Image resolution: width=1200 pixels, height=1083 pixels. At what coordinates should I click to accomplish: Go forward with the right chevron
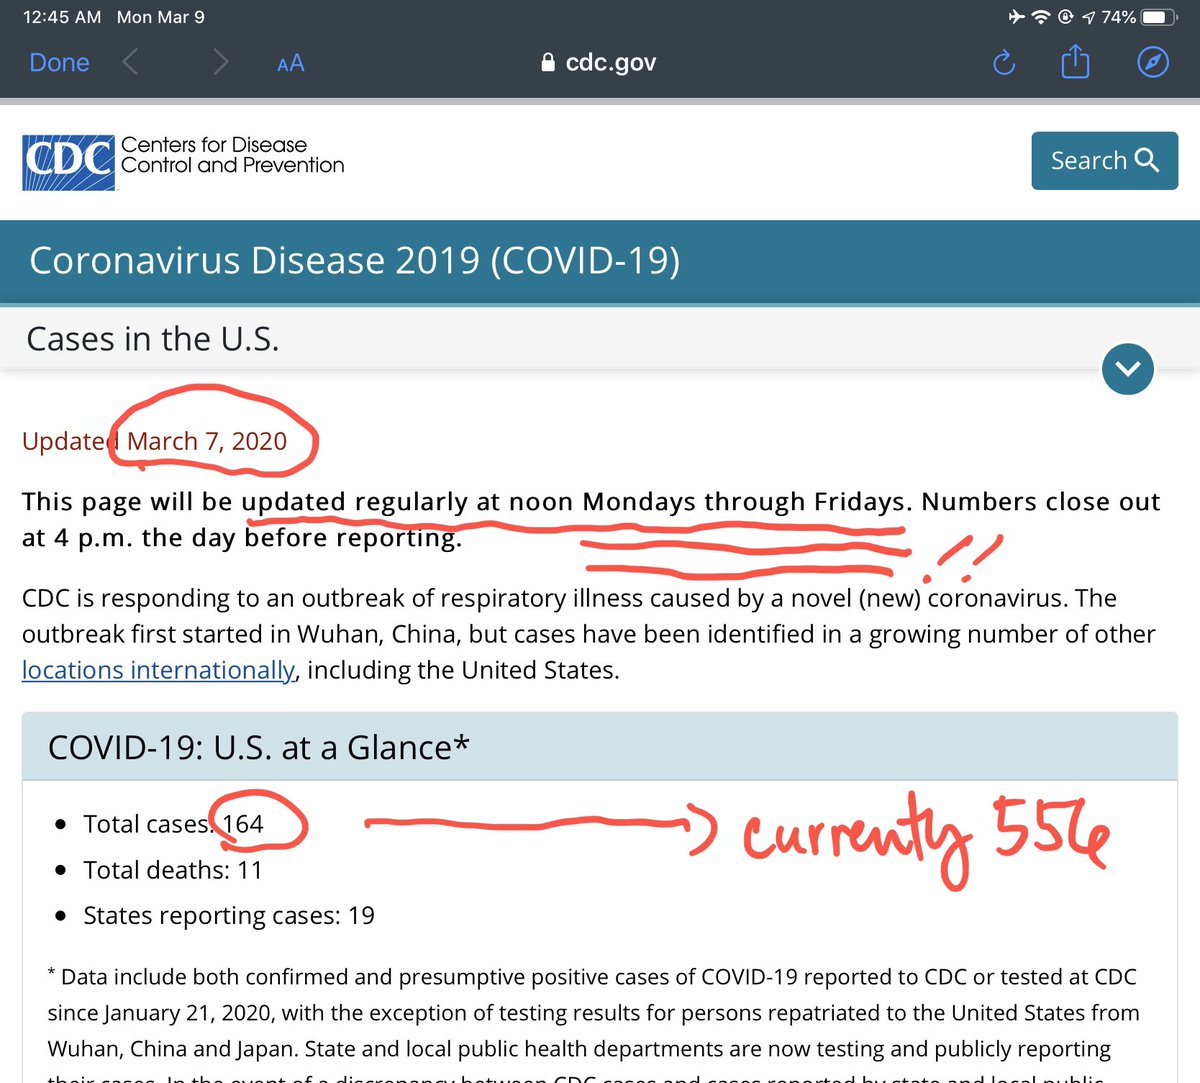tap(221, 63)
